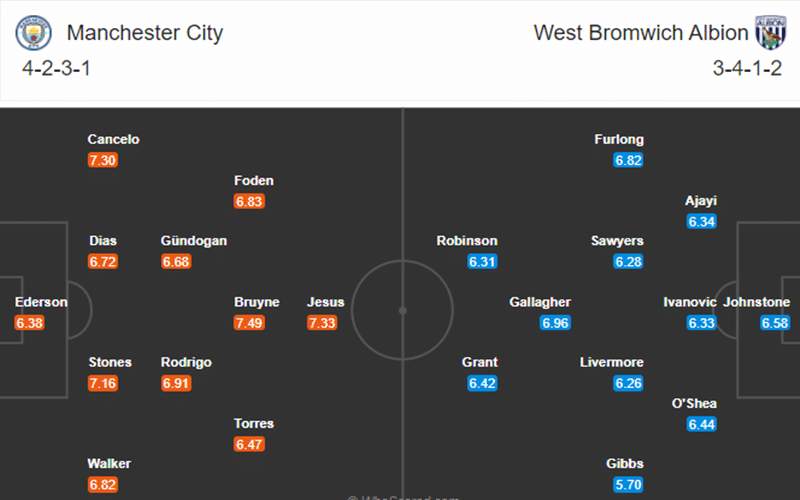
Task: Select Gallagher's 6.96 rating badge
Action: coord(555,323)
